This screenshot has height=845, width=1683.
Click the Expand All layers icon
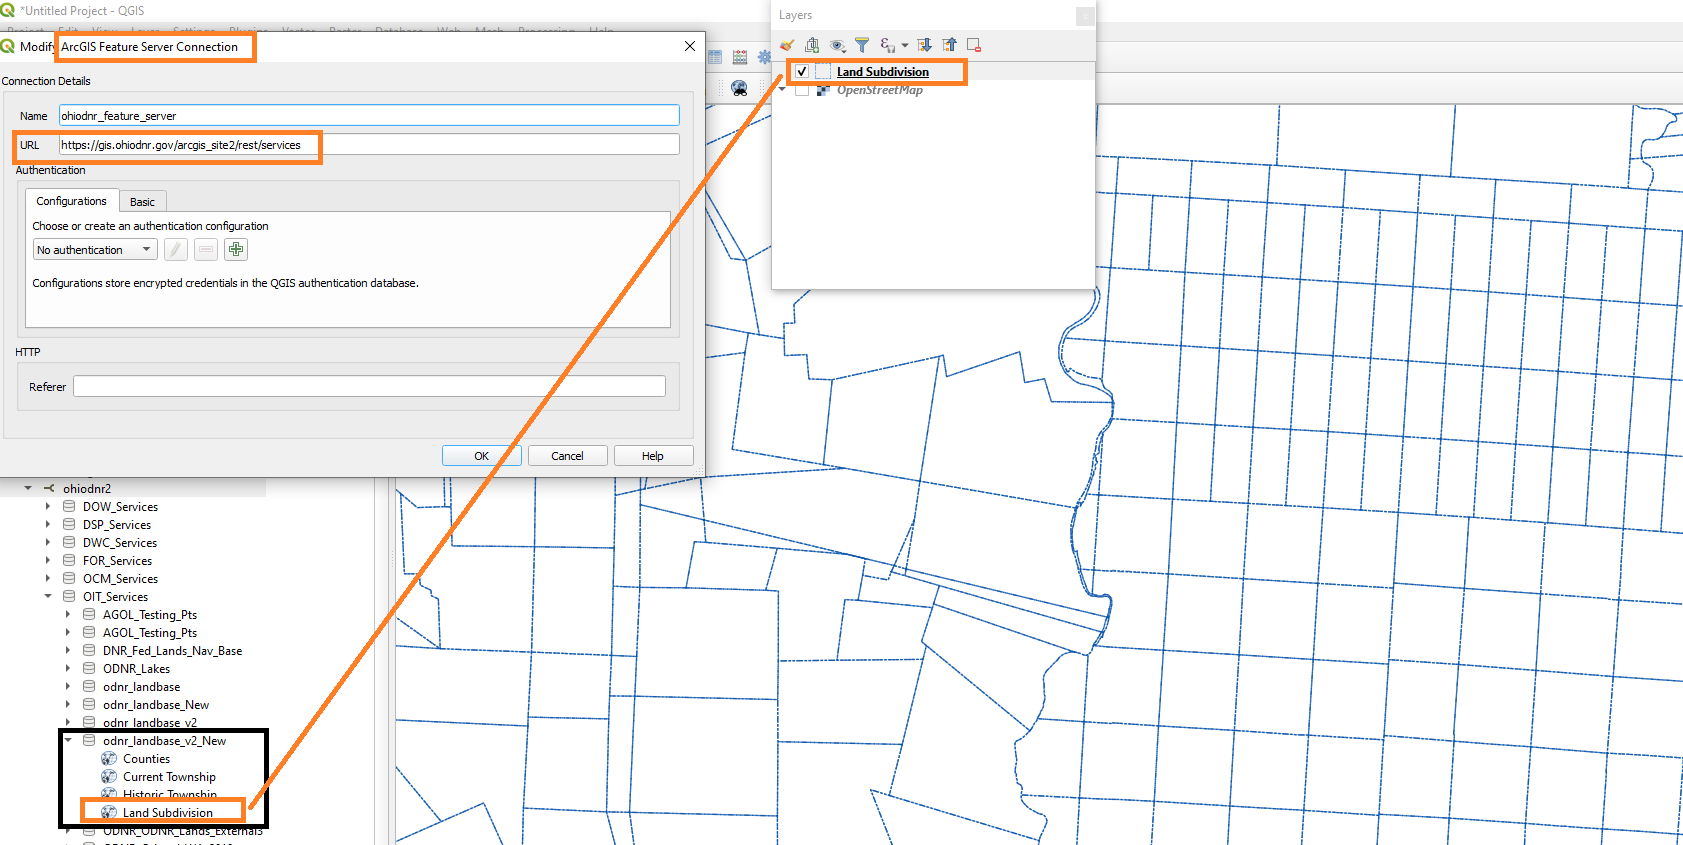(925, 45)
